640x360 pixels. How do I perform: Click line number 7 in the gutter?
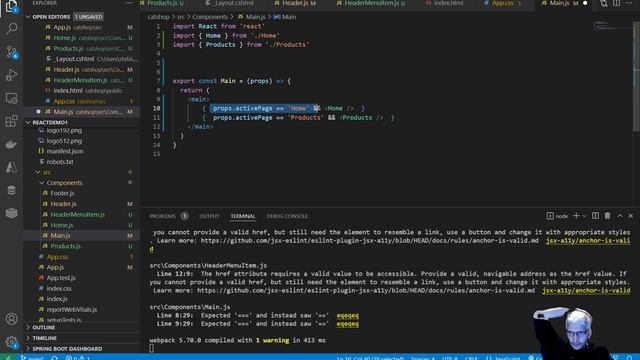coord(158,81)
